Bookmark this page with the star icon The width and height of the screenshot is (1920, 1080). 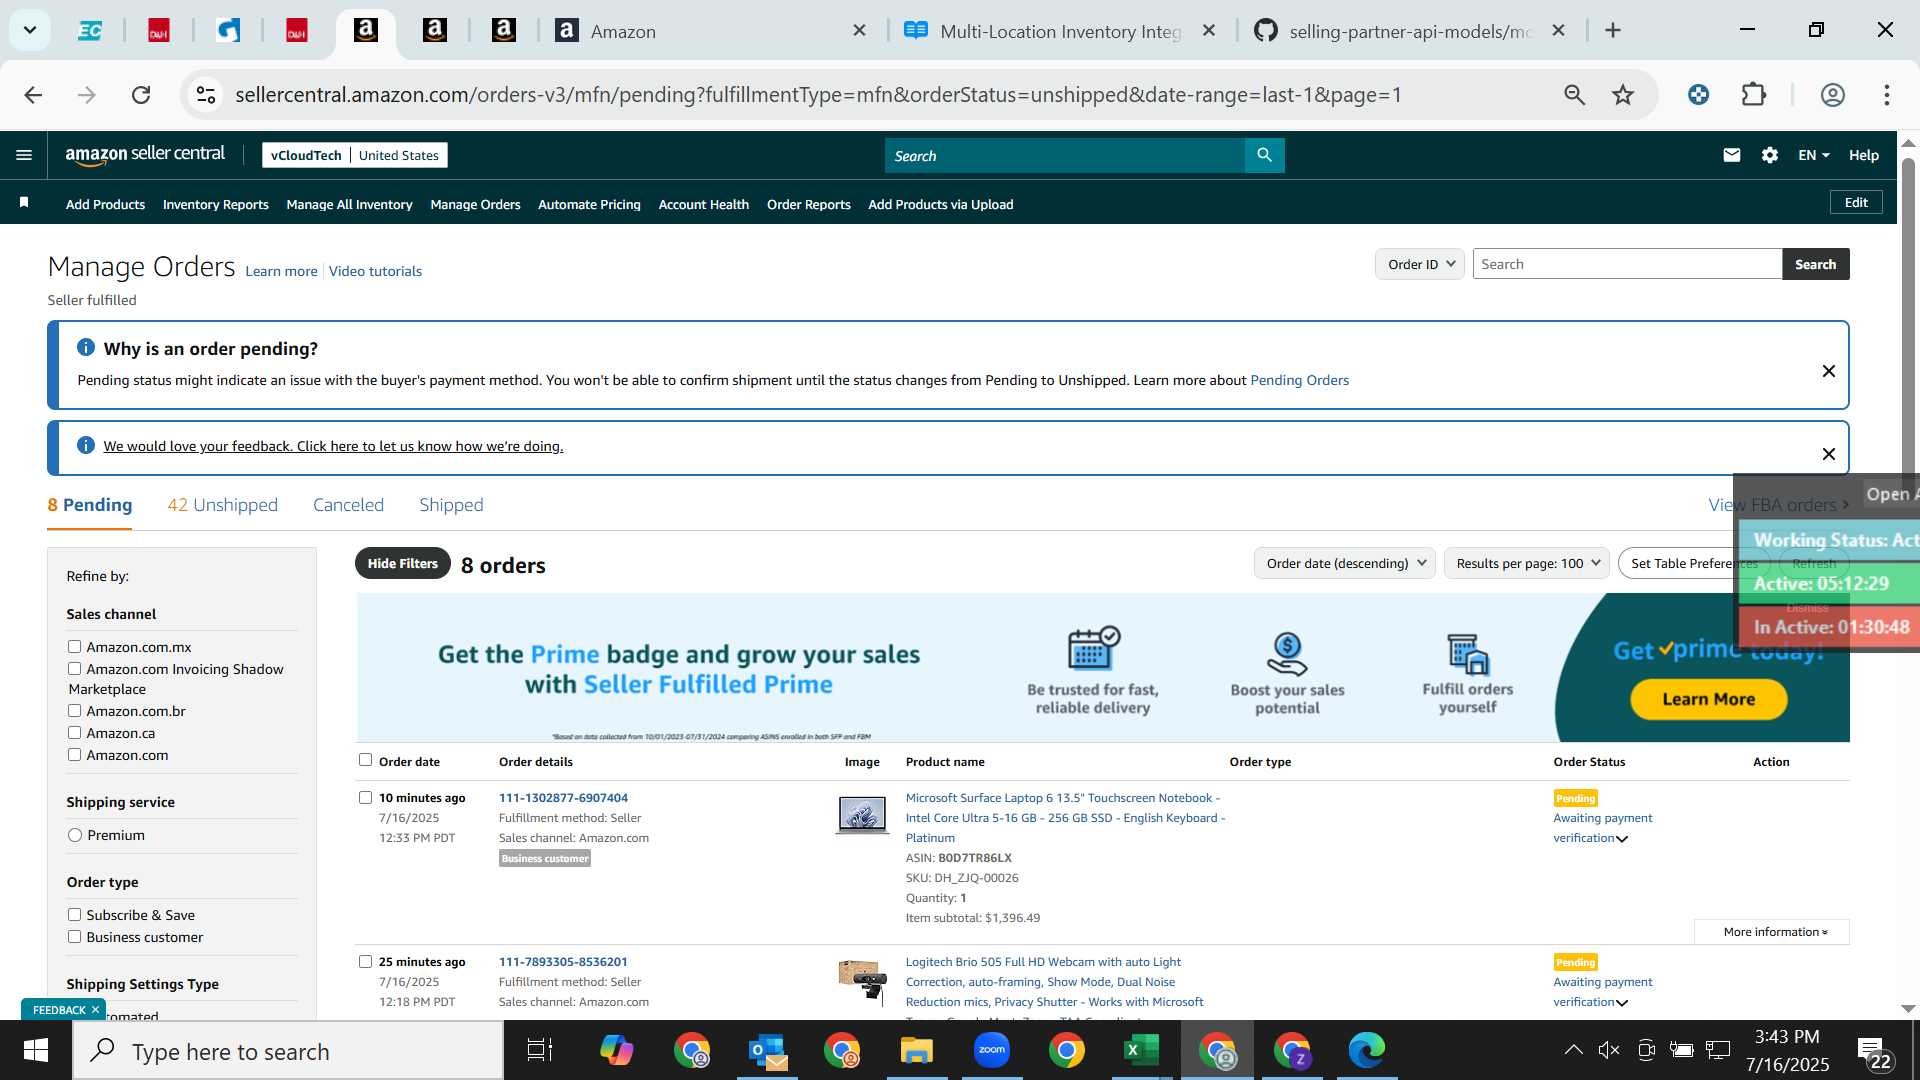(x=1622, y=95)
